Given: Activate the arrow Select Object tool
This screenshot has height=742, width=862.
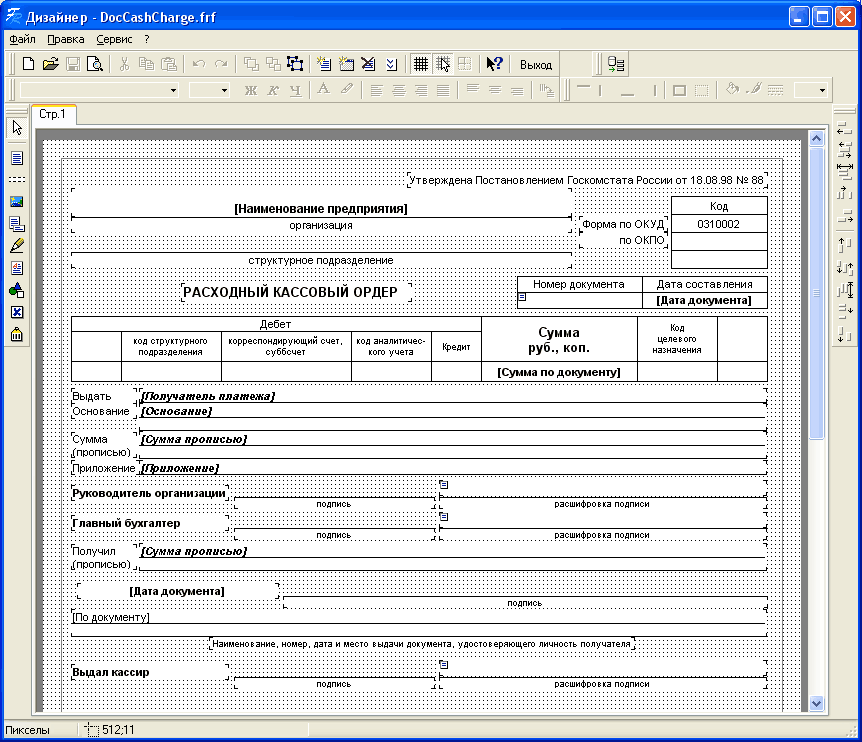Looking at the screenshot, I should tap(17, 127).
